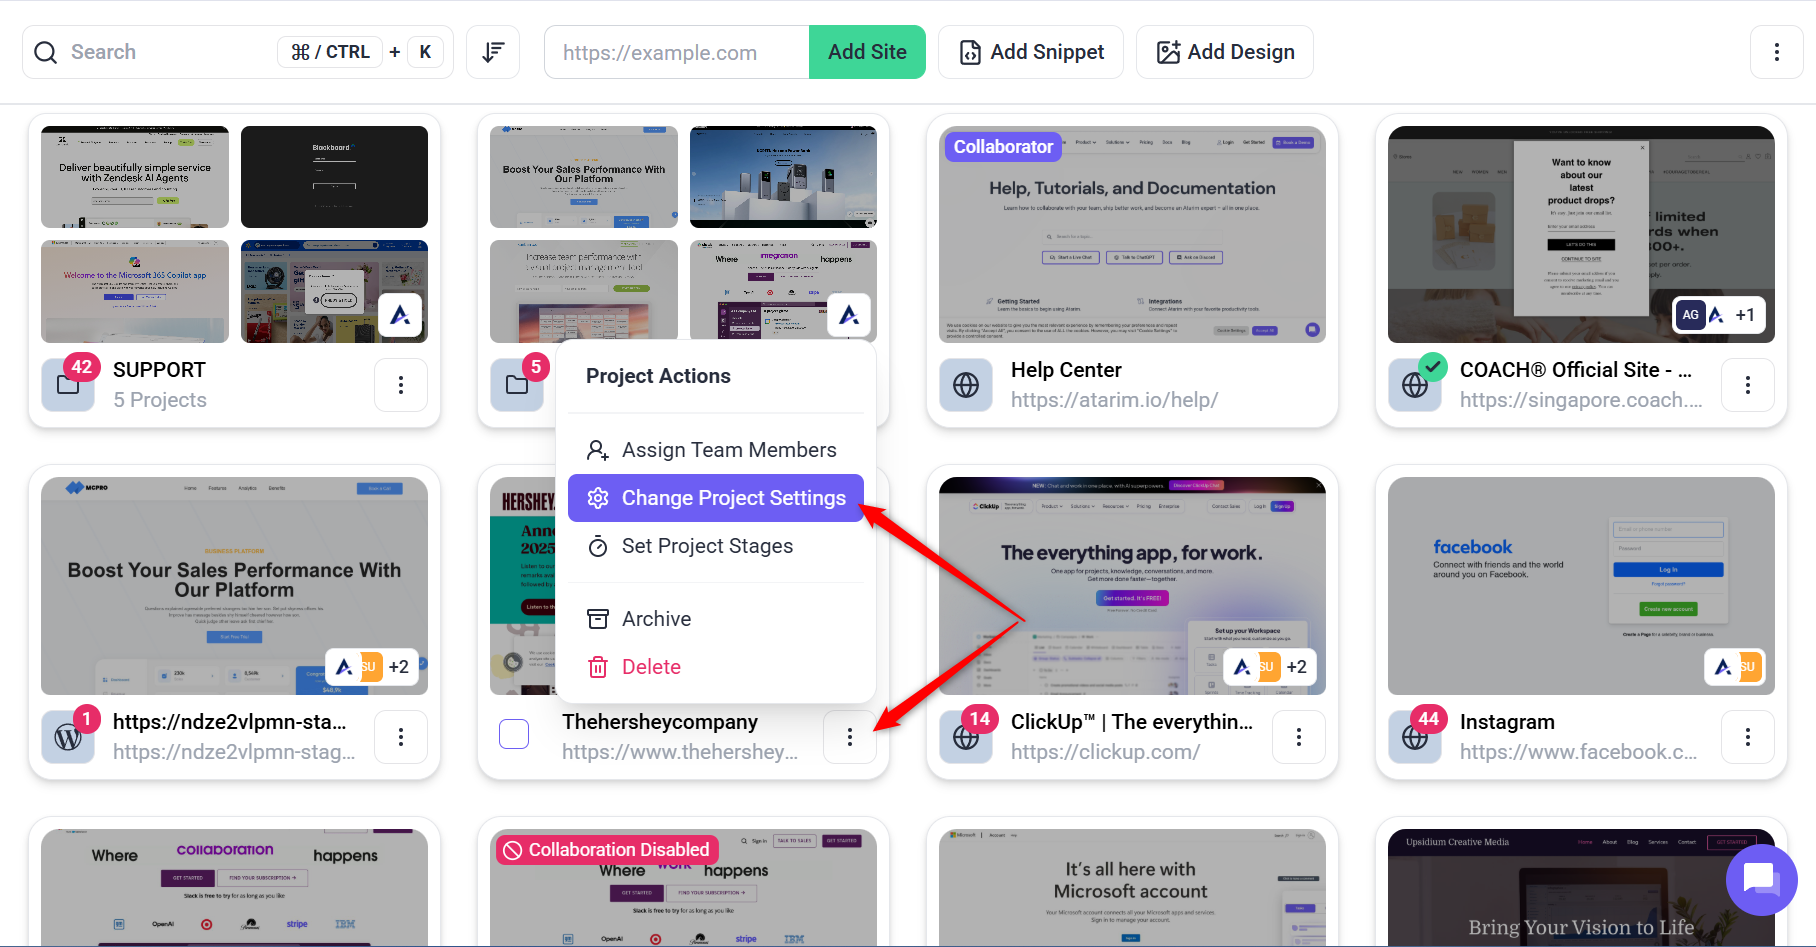This screenshot has height=947, width=1816.
Task: Click the WordPress icon on ndze2vlpmn card
Action: 68,737
